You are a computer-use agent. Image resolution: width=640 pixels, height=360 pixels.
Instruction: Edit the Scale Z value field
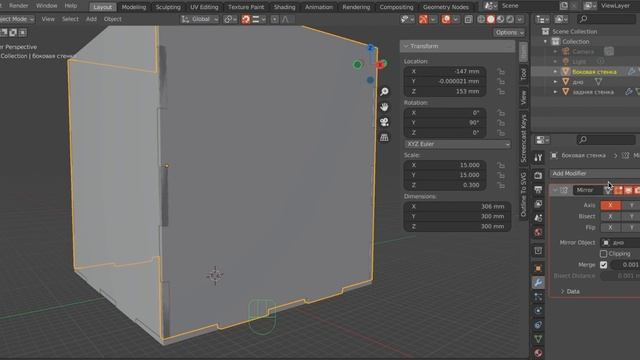point(445,185)
